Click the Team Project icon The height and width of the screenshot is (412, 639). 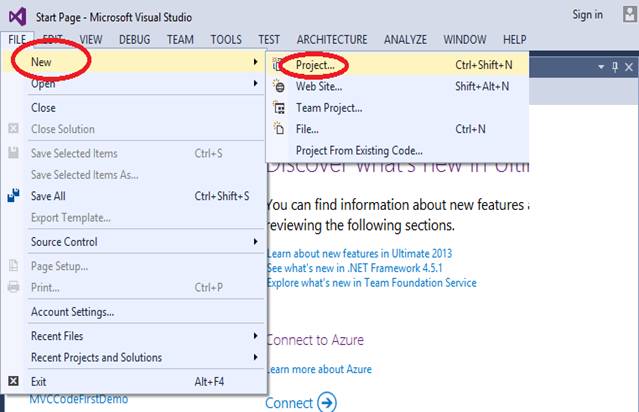point(277,107)
